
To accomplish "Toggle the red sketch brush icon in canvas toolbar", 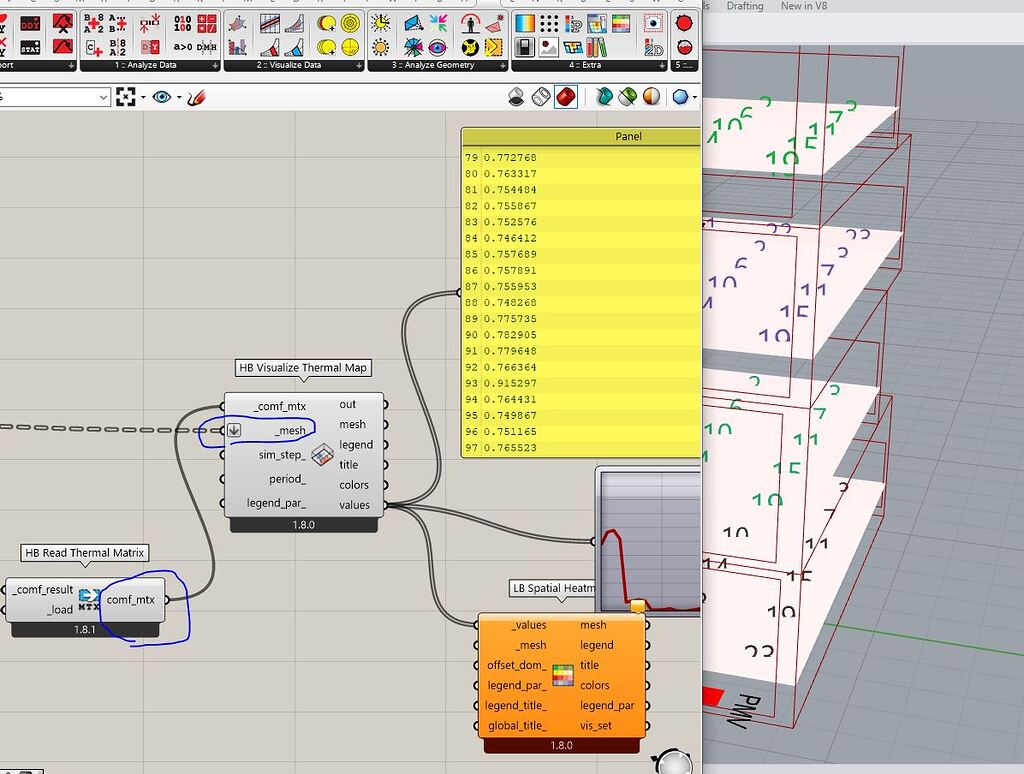I will coord(197,97).
